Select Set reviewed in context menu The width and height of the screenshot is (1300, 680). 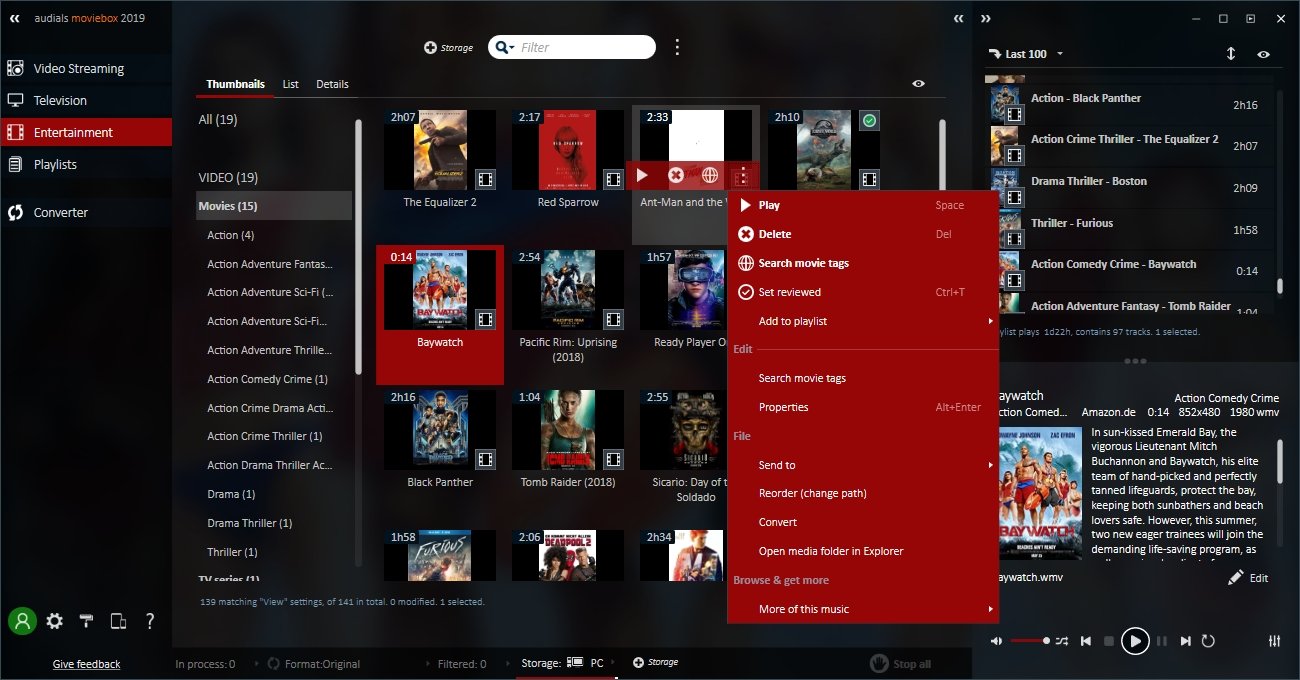(863, 292)
